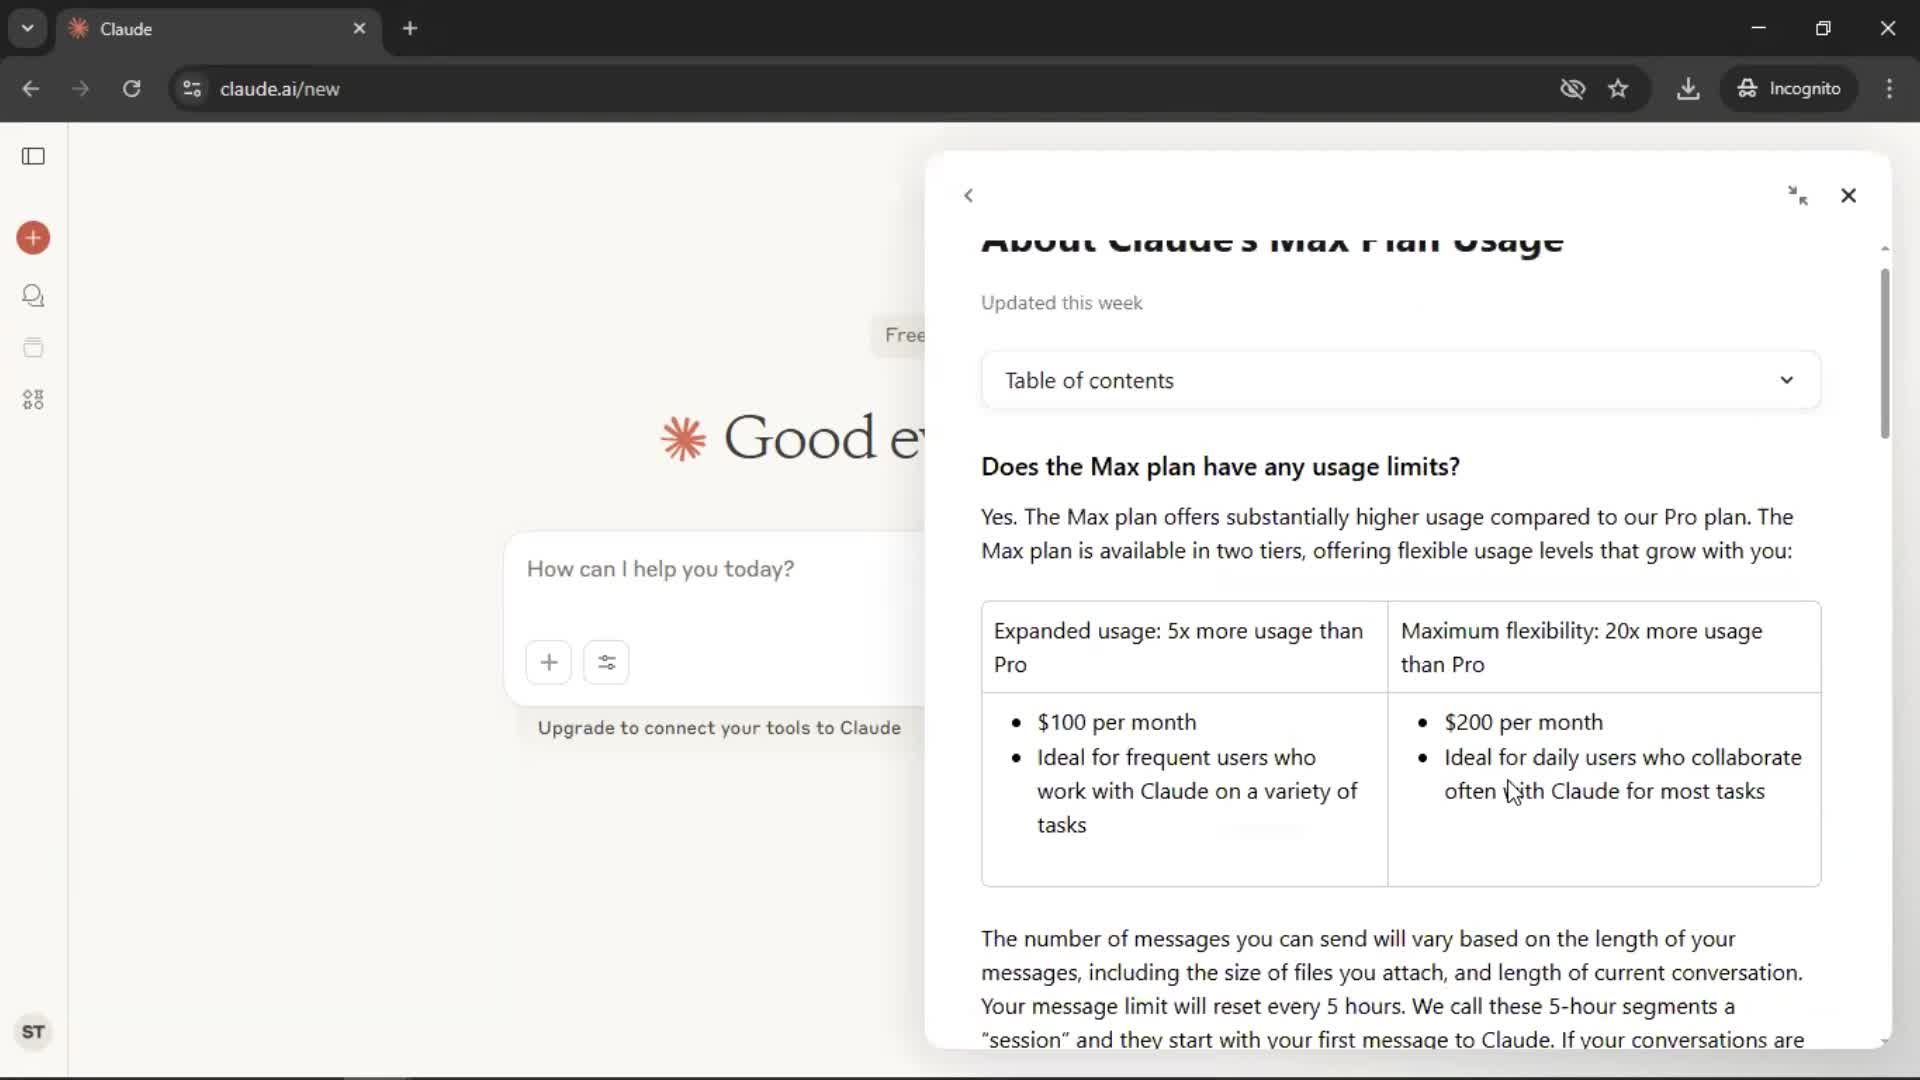Click the Incognito indicator button
Image resolution: width=1920 pixels, height=1080 pixels.
pyautogui.click(x=1789, y=89)
